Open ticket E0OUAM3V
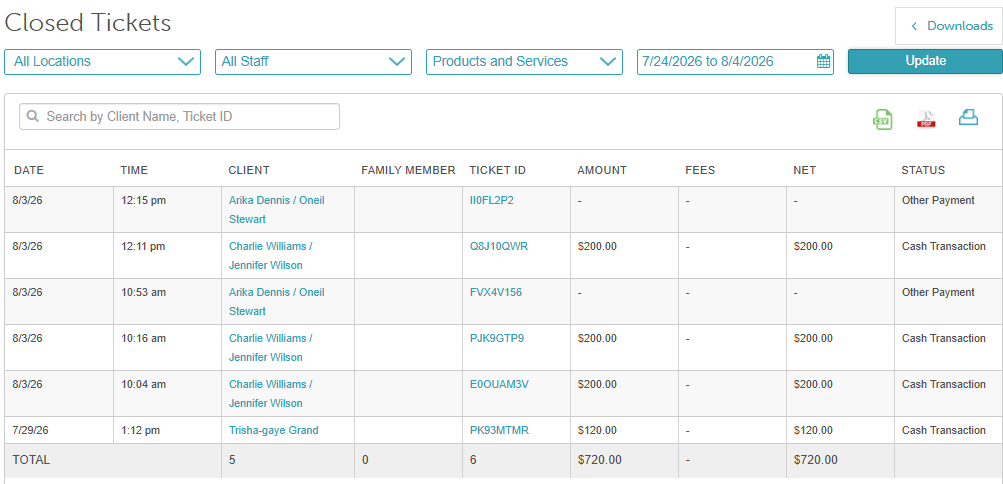 click(499, 384)
